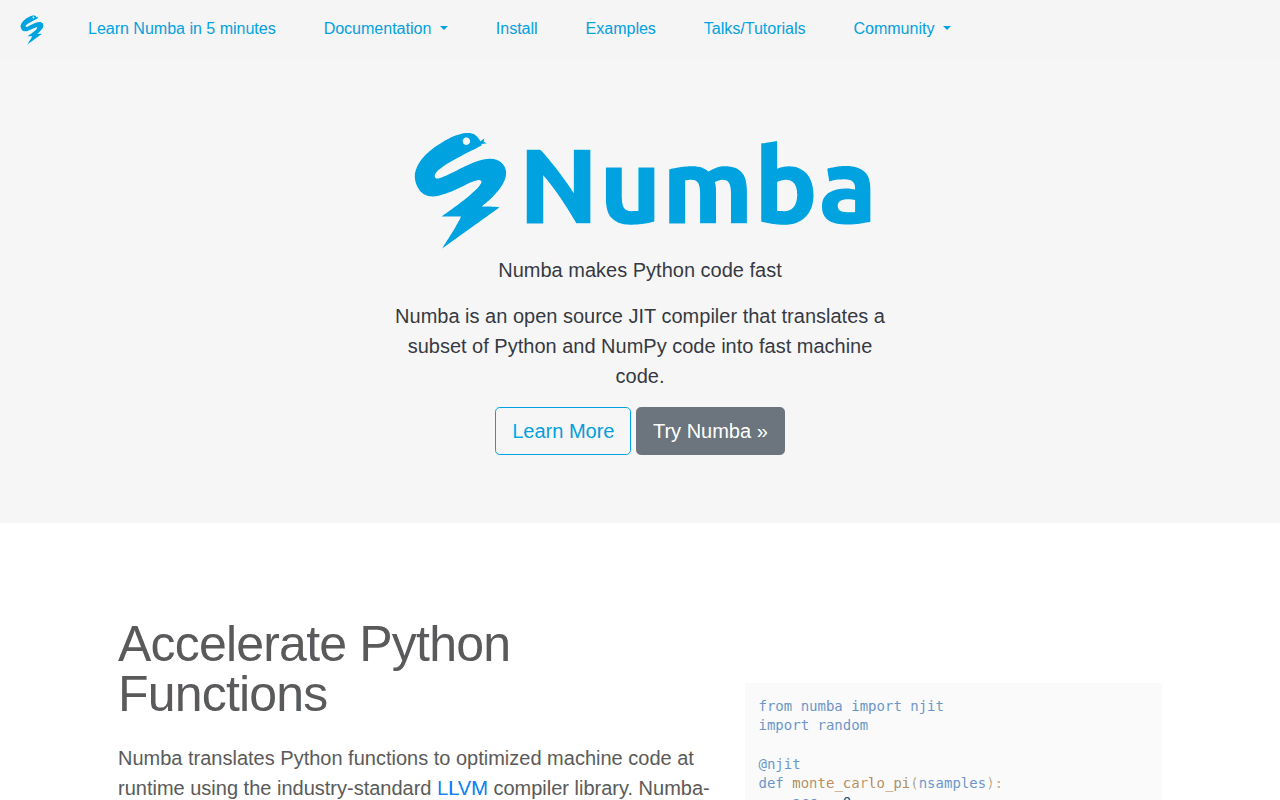Expand the Community dropdown menu
This screenshot has height=800, width=1280.
tap(902, 29)
